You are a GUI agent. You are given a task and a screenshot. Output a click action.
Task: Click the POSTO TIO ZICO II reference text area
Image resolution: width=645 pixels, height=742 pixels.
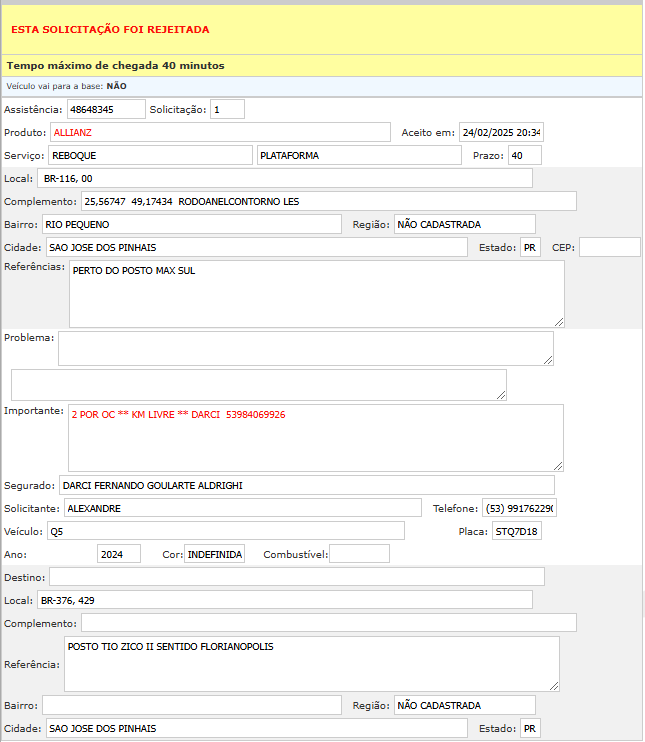coord(310,663)
